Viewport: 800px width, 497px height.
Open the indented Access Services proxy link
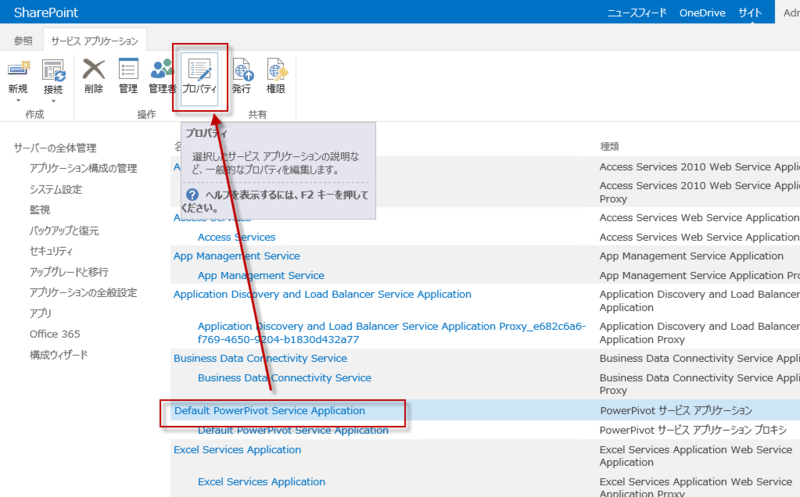coord(237,237)
